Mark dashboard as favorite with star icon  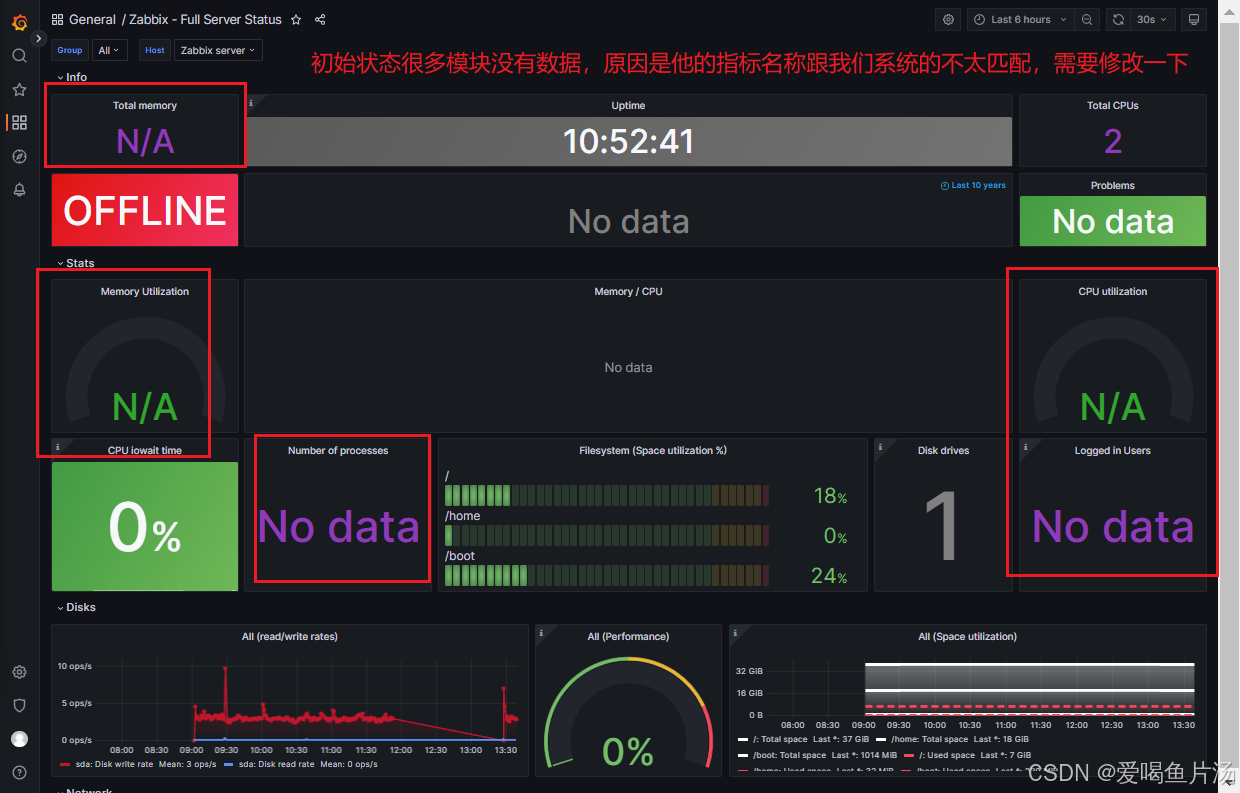click(295, 19)
